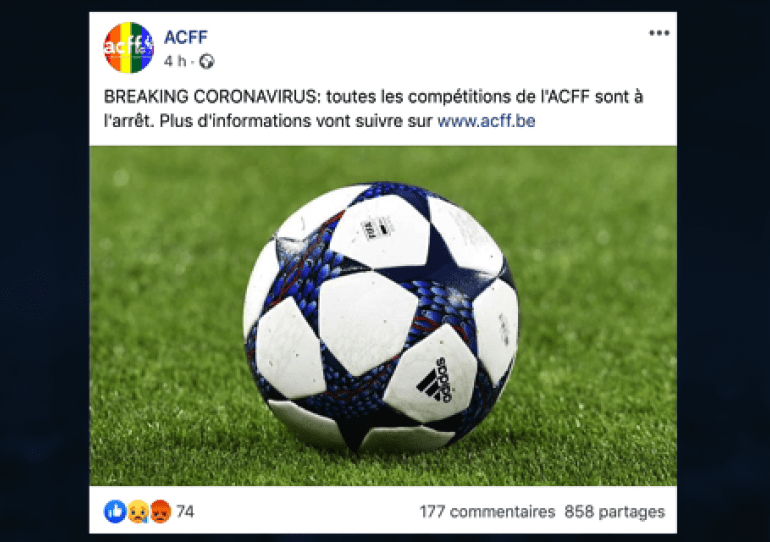Viewport: 770px width, 542px height.
Task: Open the 74 reactions count list
Action: [x=185, y=512]
